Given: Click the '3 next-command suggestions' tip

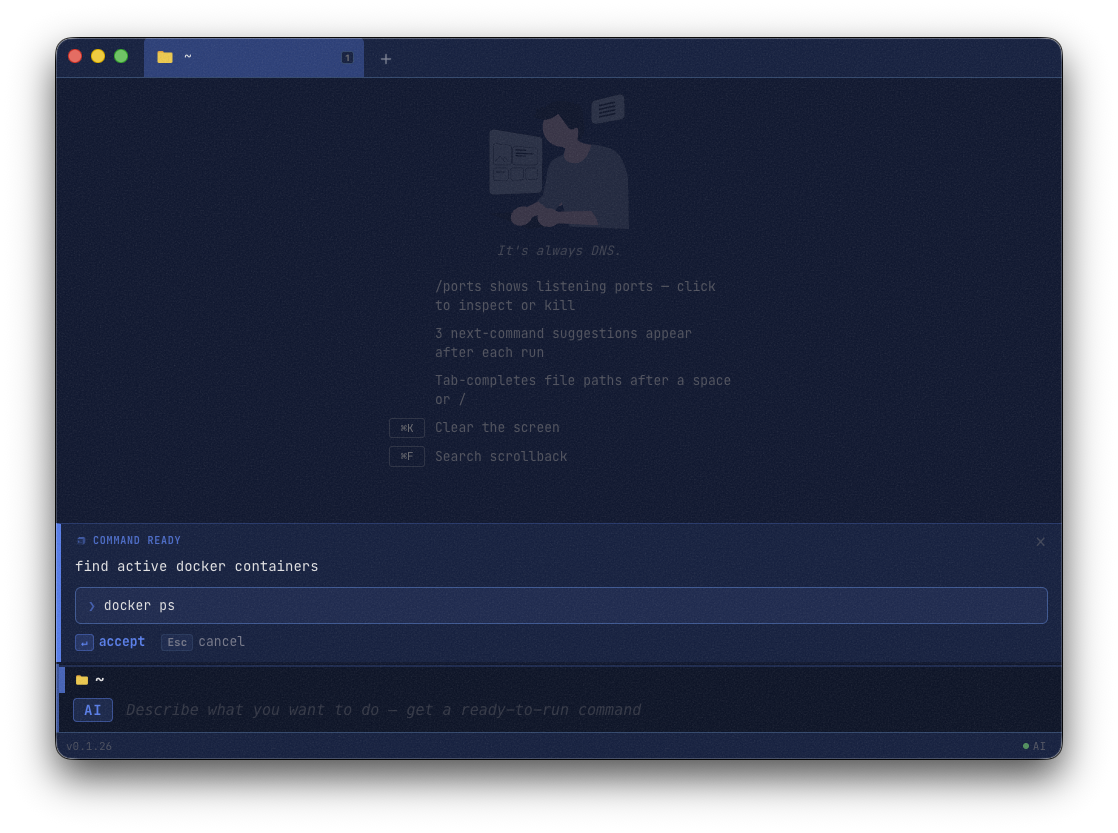Looking at the screenshot, I should (563, 343).
